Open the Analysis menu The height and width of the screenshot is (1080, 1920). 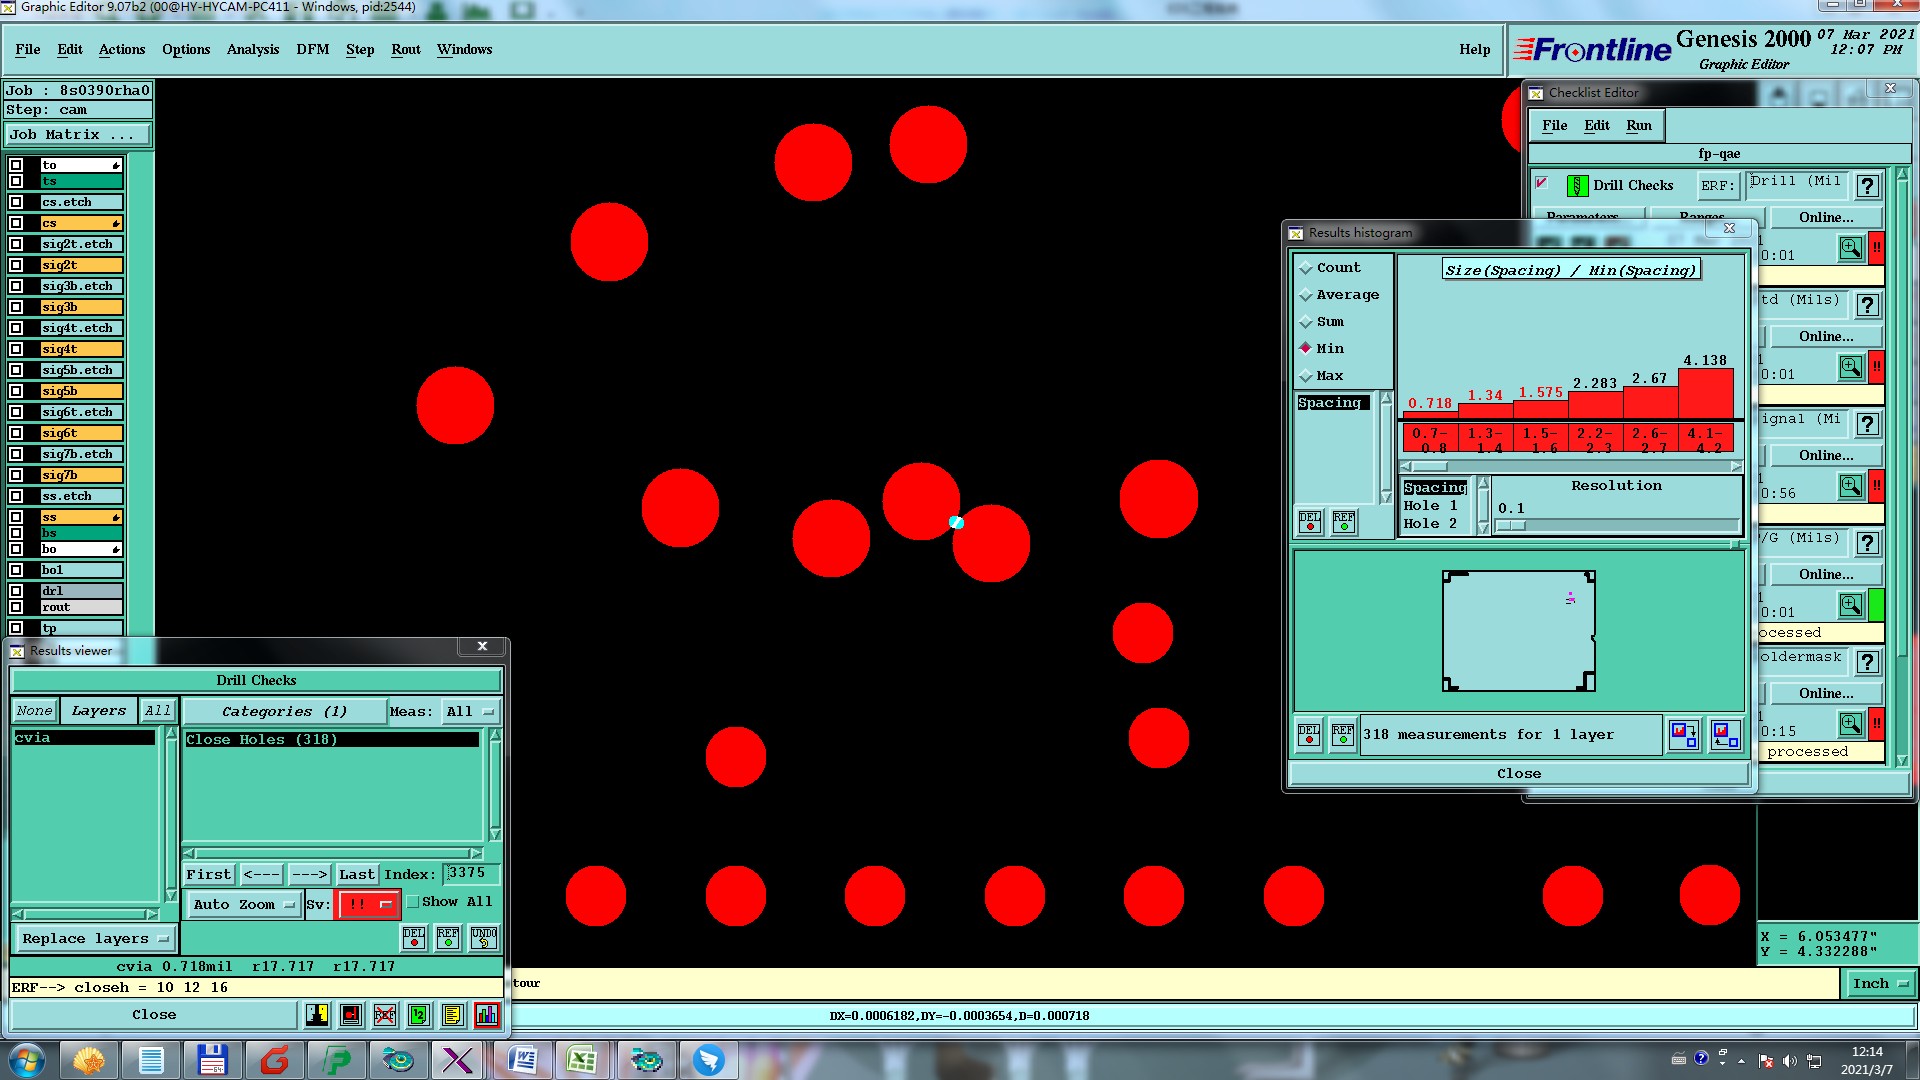252,49
